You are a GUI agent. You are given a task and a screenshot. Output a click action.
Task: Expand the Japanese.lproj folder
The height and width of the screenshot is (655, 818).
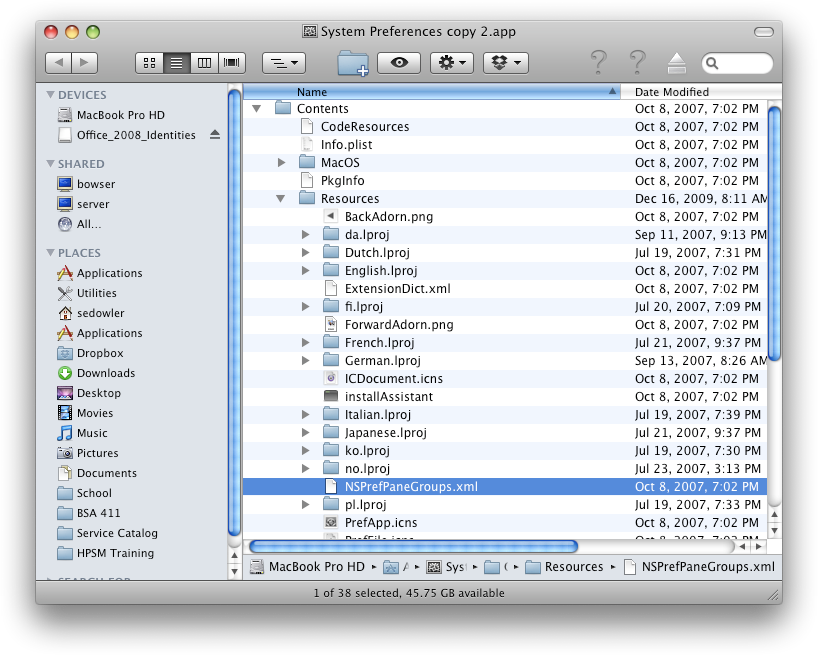[x=306, y=433]
